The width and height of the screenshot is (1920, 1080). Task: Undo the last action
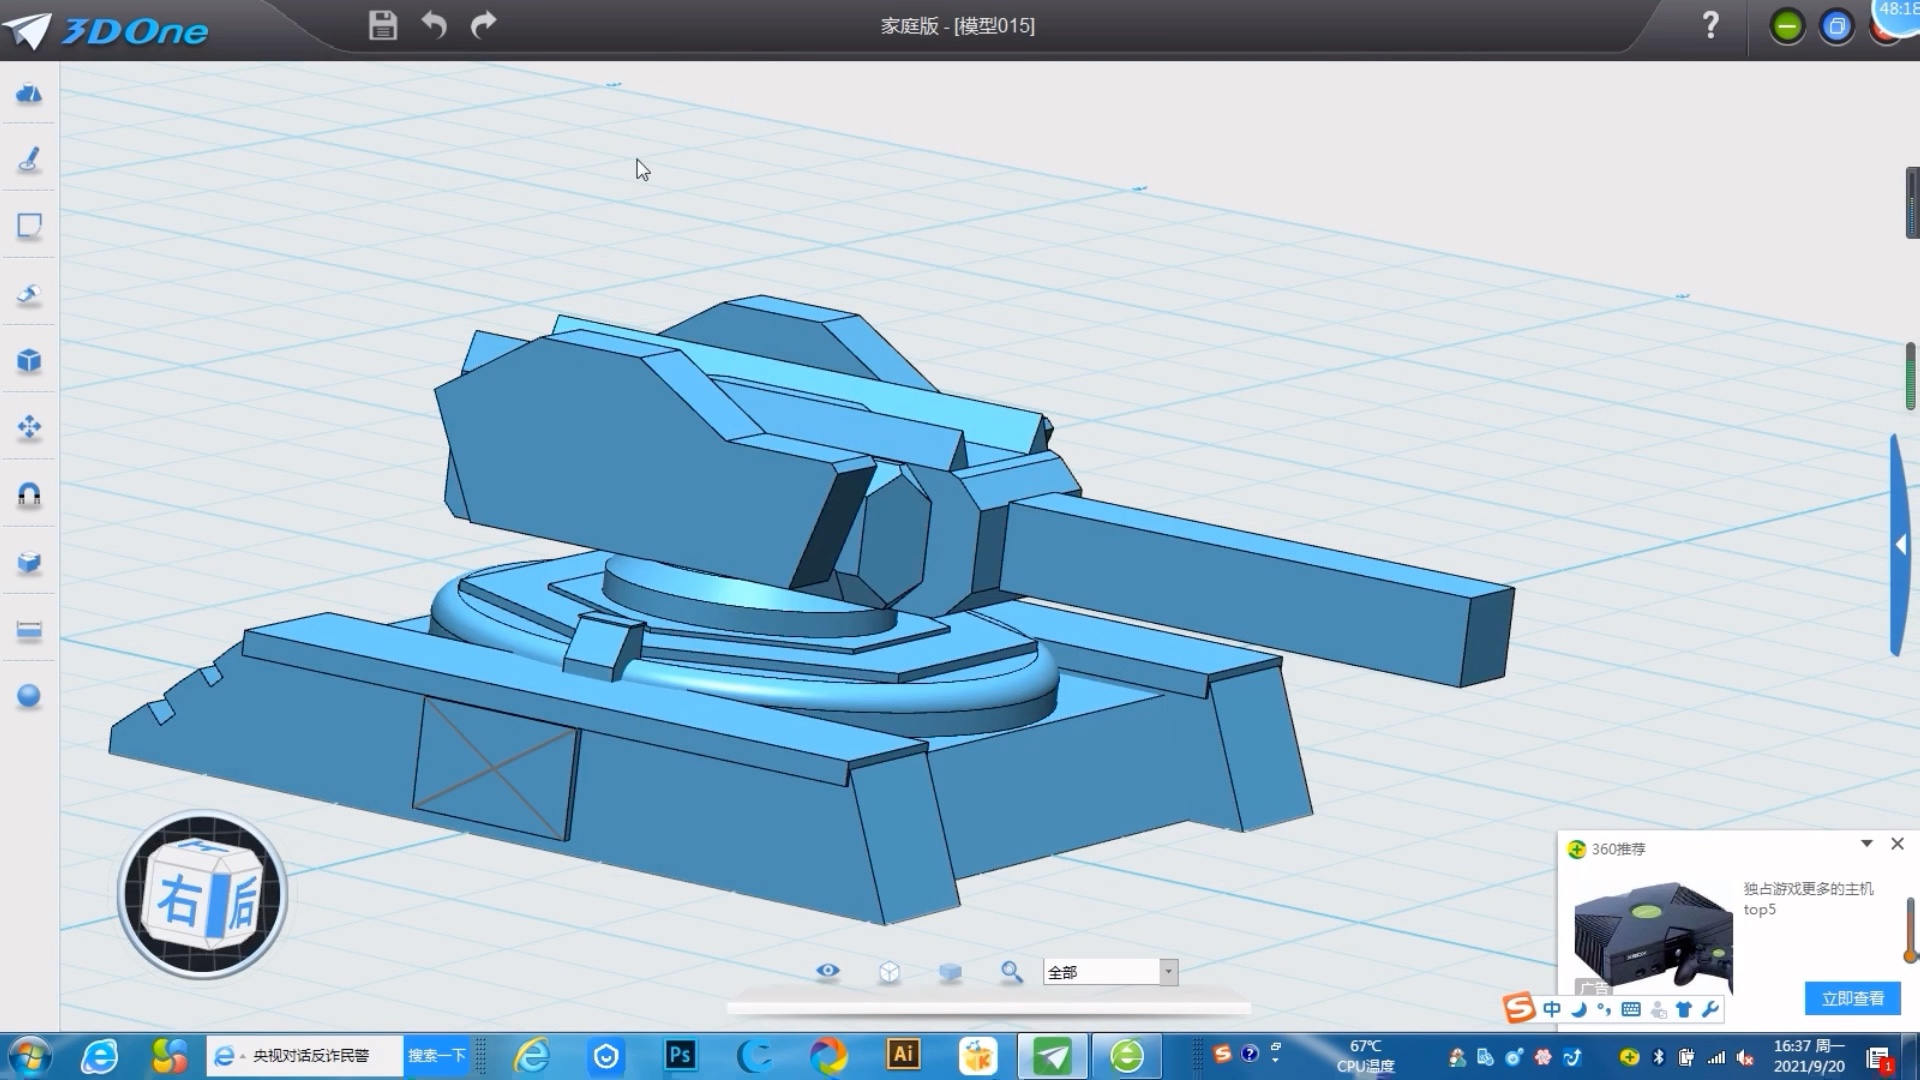(x=434, y=25)
